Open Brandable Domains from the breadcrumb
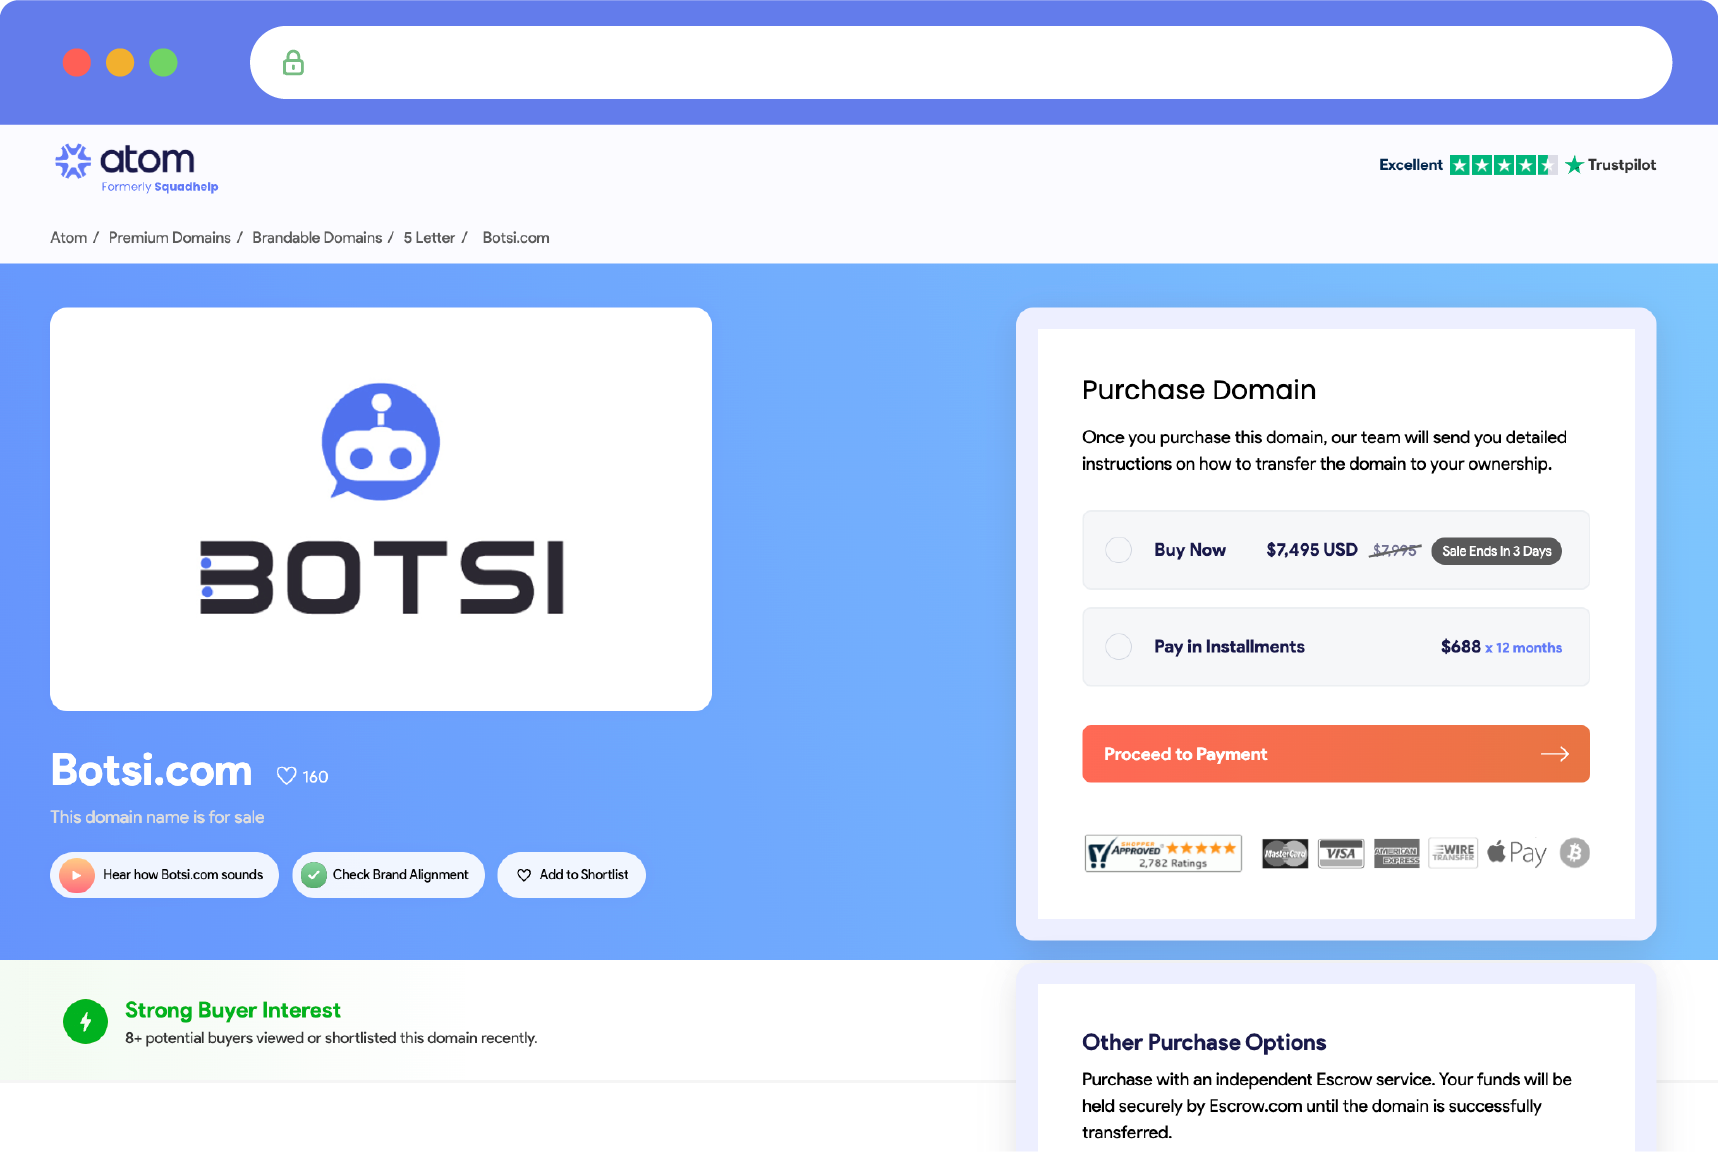The image size is (1718, 1152). (x=317, y=237)
